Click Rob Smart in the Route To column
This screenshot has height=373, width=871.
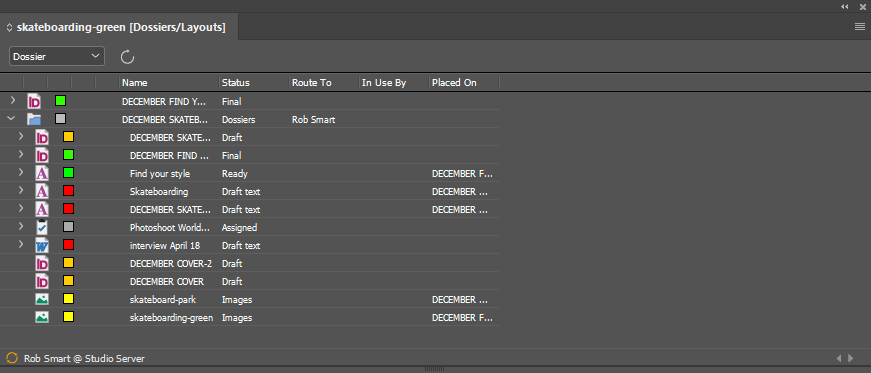point(313,120)
